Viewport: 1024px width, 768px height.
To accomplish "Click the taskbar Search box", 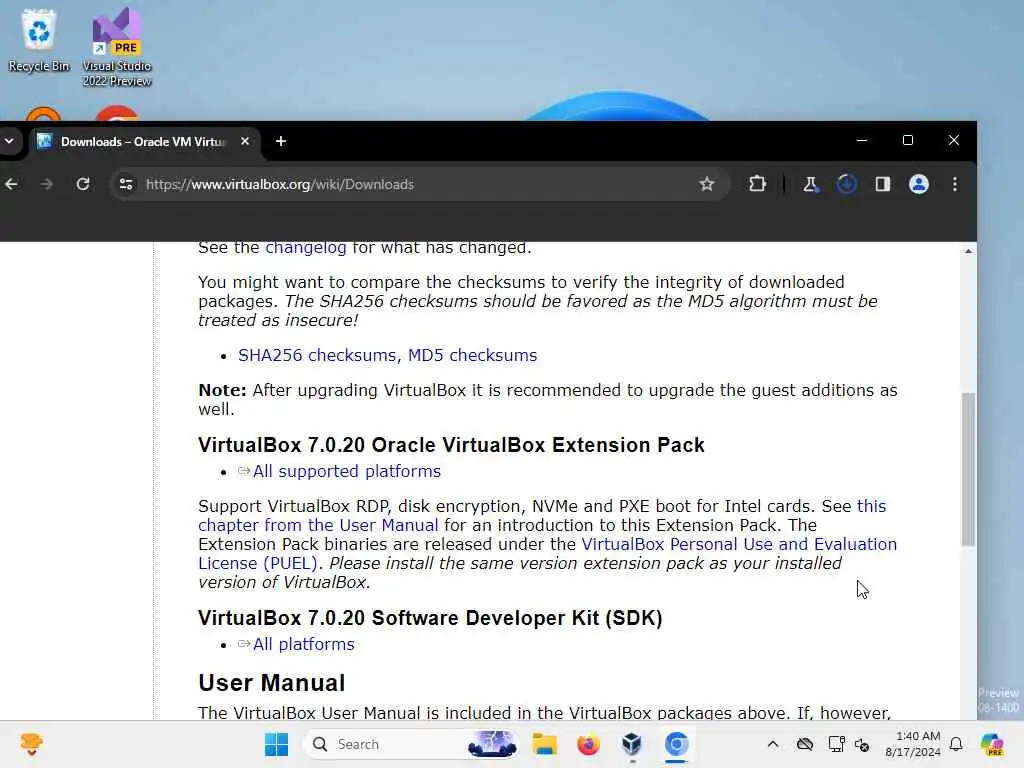I will tap(411, 744).
